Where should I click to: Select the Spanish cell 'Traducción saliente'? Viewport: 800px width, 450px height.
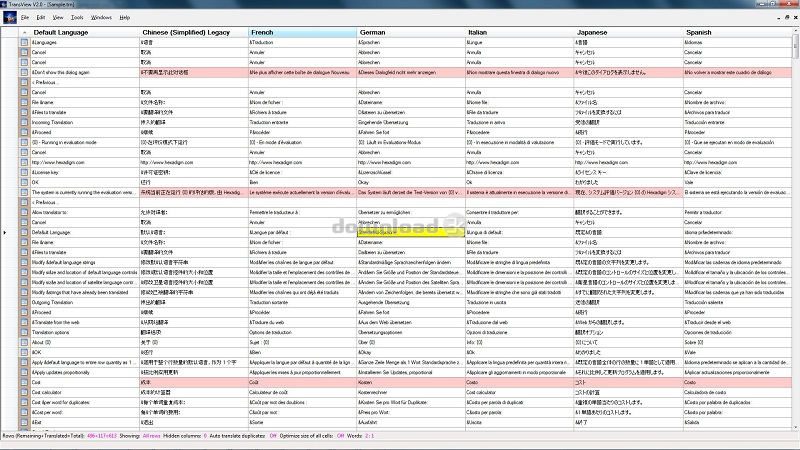point(737,302)
